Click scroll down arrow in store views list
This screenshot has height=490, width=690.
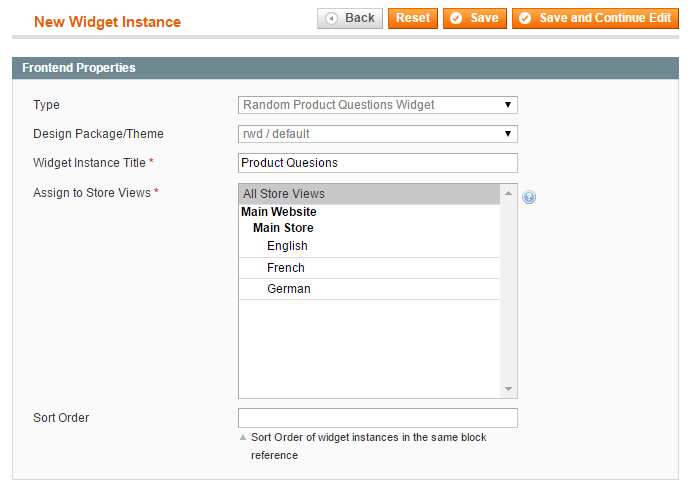(x=508, y=389)
